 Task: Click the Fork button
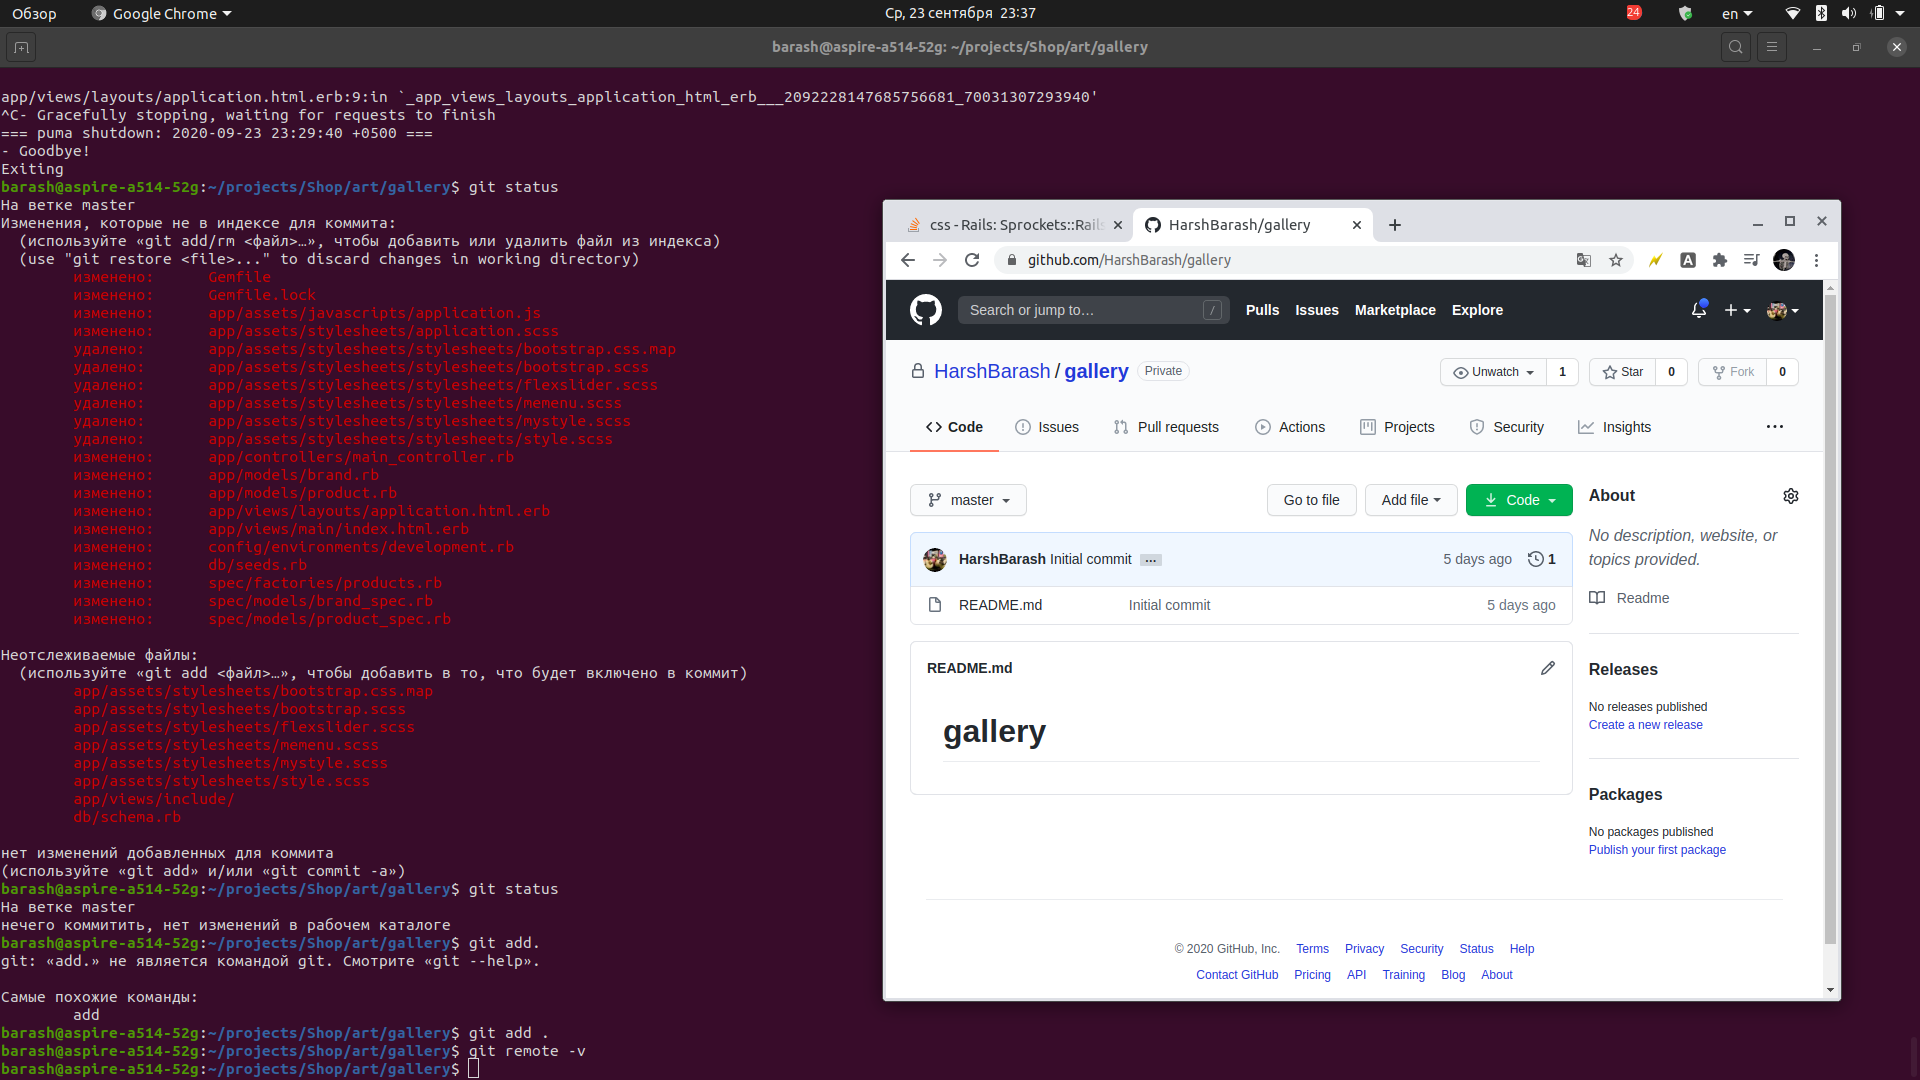[1733, 372]
